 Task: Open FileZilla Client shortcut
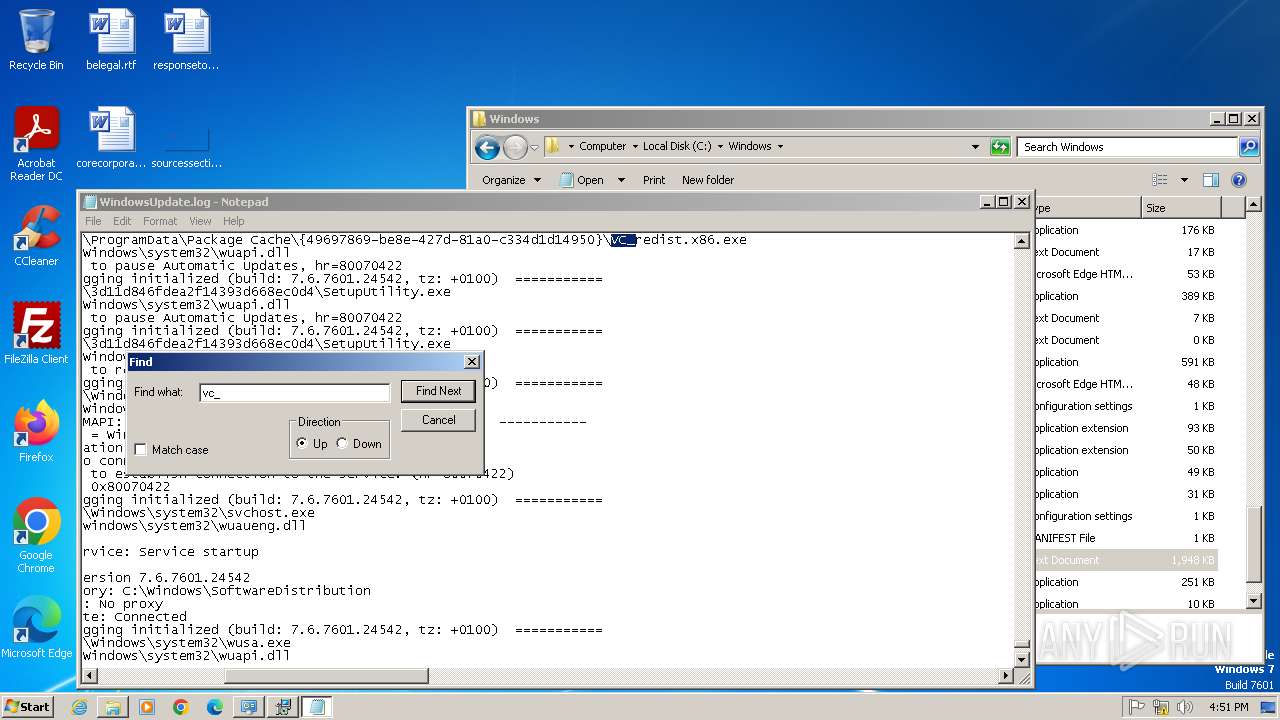click(x=36, y=334)
